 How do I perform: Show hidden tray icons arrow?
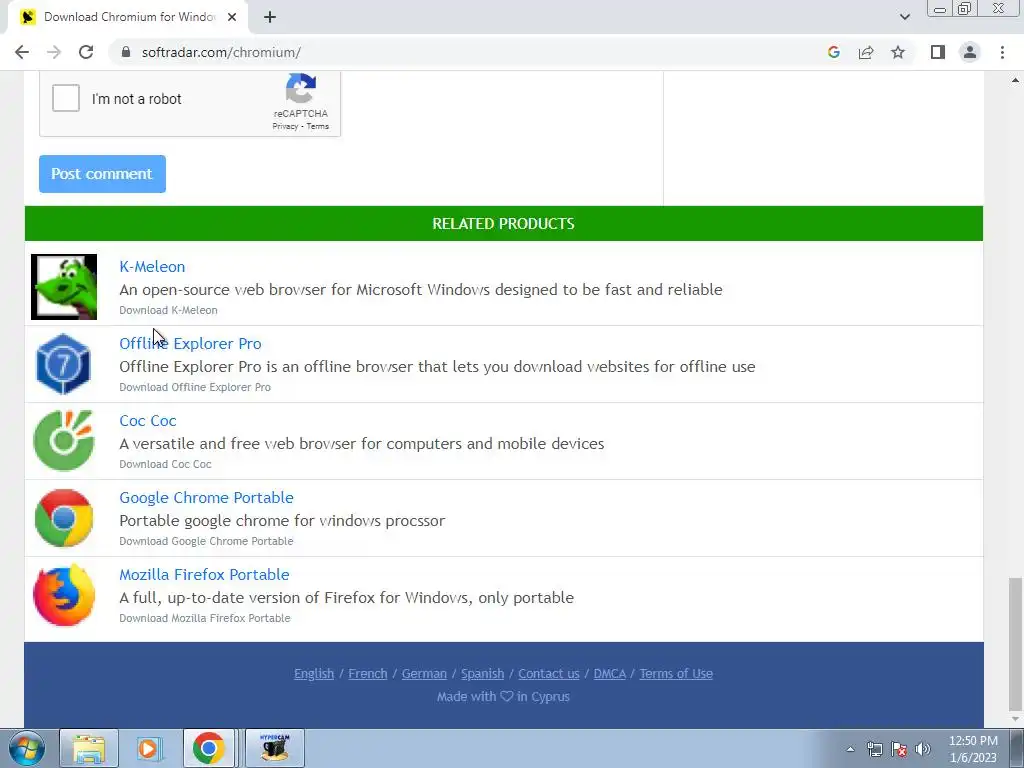click(850, 749)
